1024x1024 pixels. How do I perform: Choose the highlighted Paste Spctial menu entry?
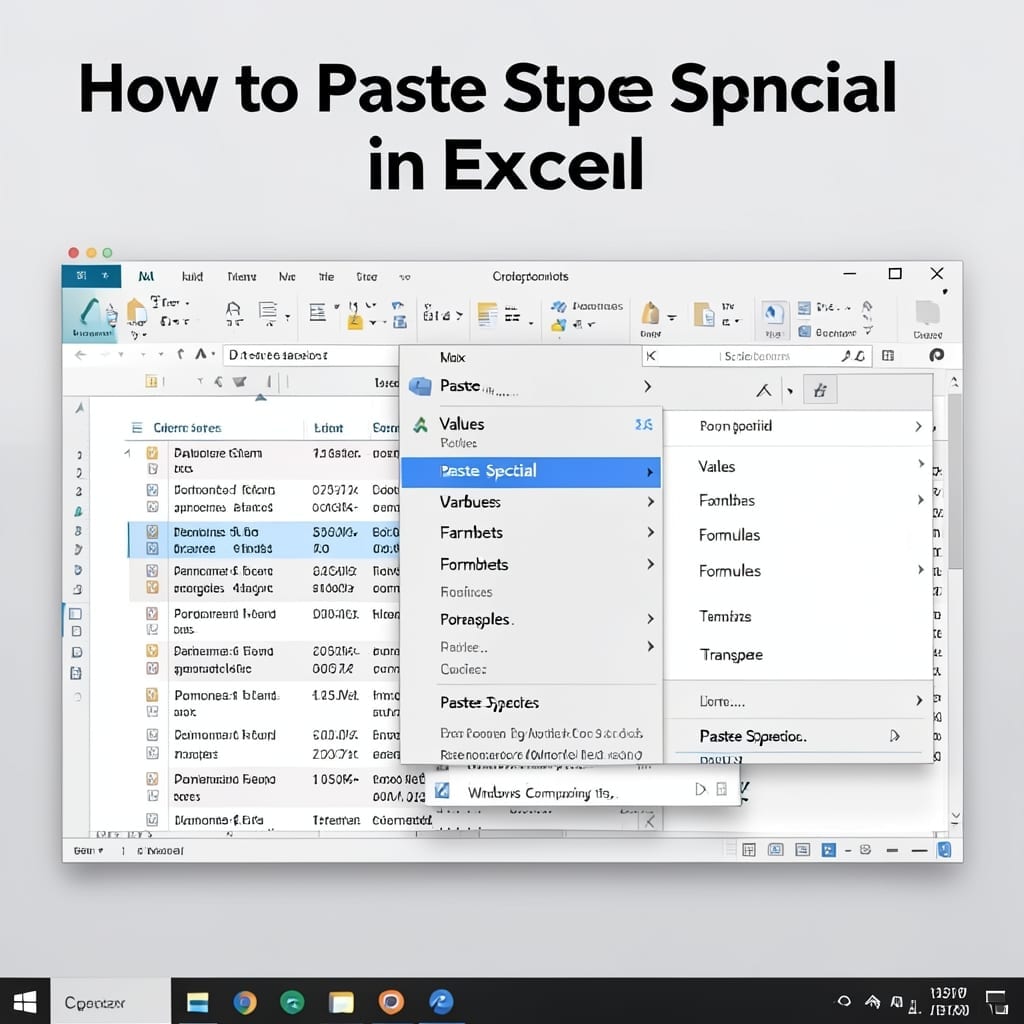(x=531, y=472)
